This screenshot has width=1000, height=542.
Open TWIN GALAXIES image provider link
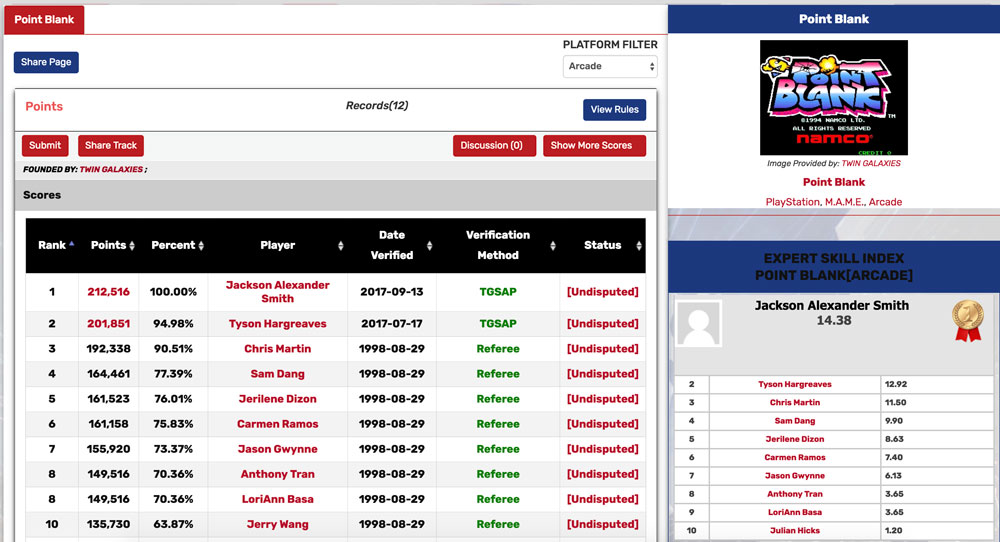click(871, 164)
